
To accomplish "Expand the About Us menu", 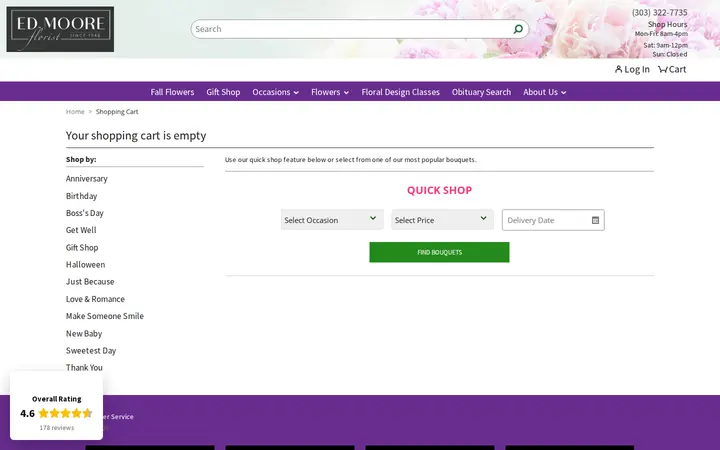I will click(x=545, y=92).
